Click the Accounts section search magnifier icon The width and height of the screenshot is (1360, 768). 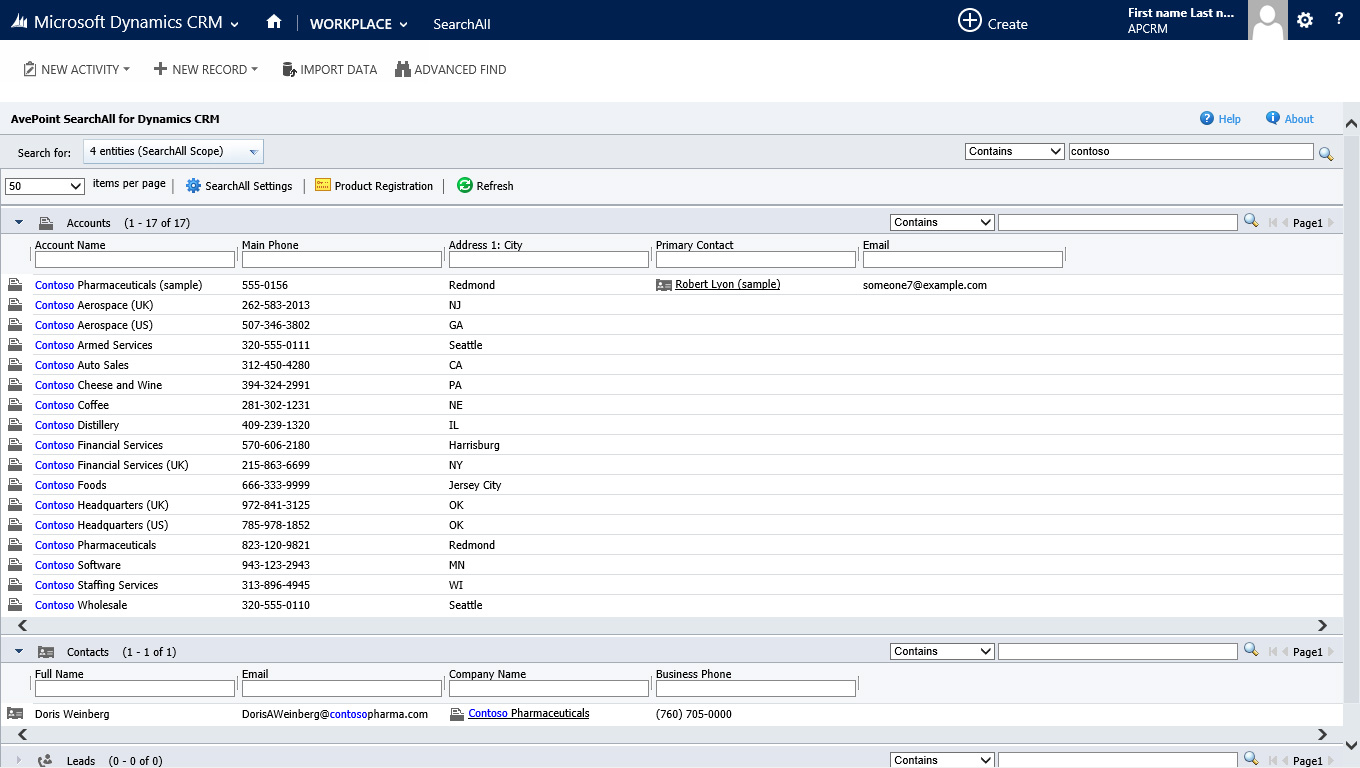point(1251,221)
